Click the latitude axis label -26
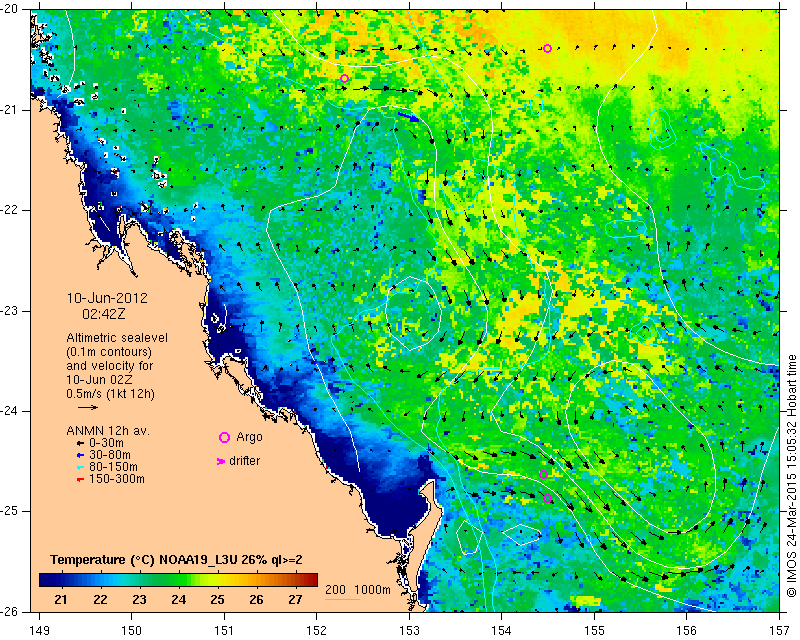This screenshot has width=800, height=640. [x=9, y=611]
